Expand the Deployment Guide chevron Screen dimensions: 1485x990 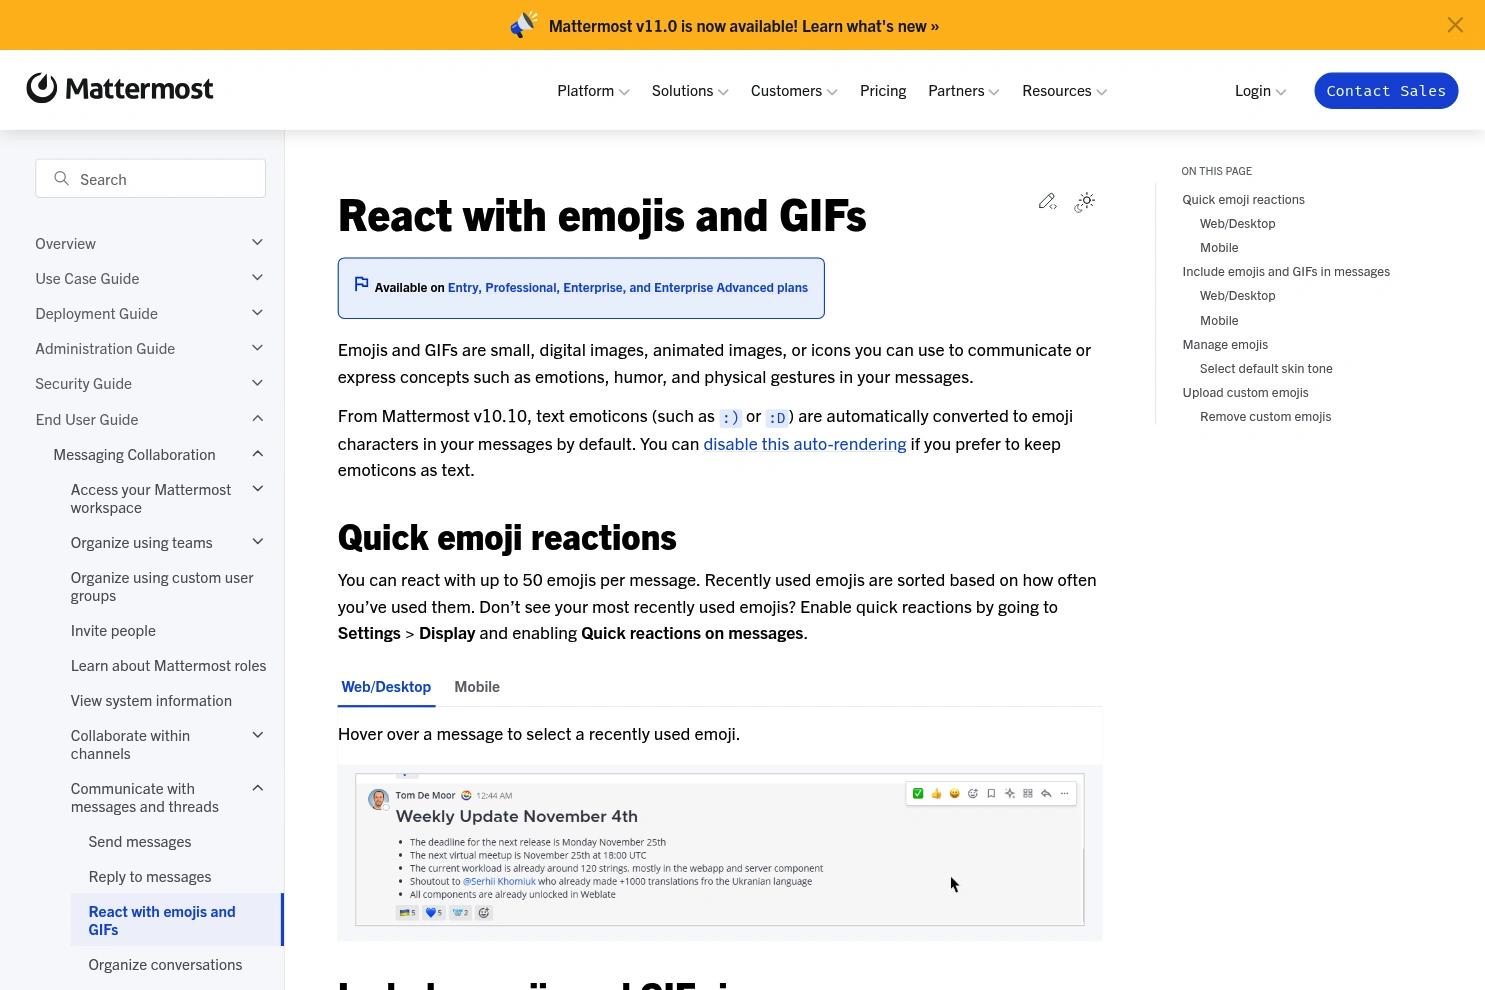pos(257,313)
